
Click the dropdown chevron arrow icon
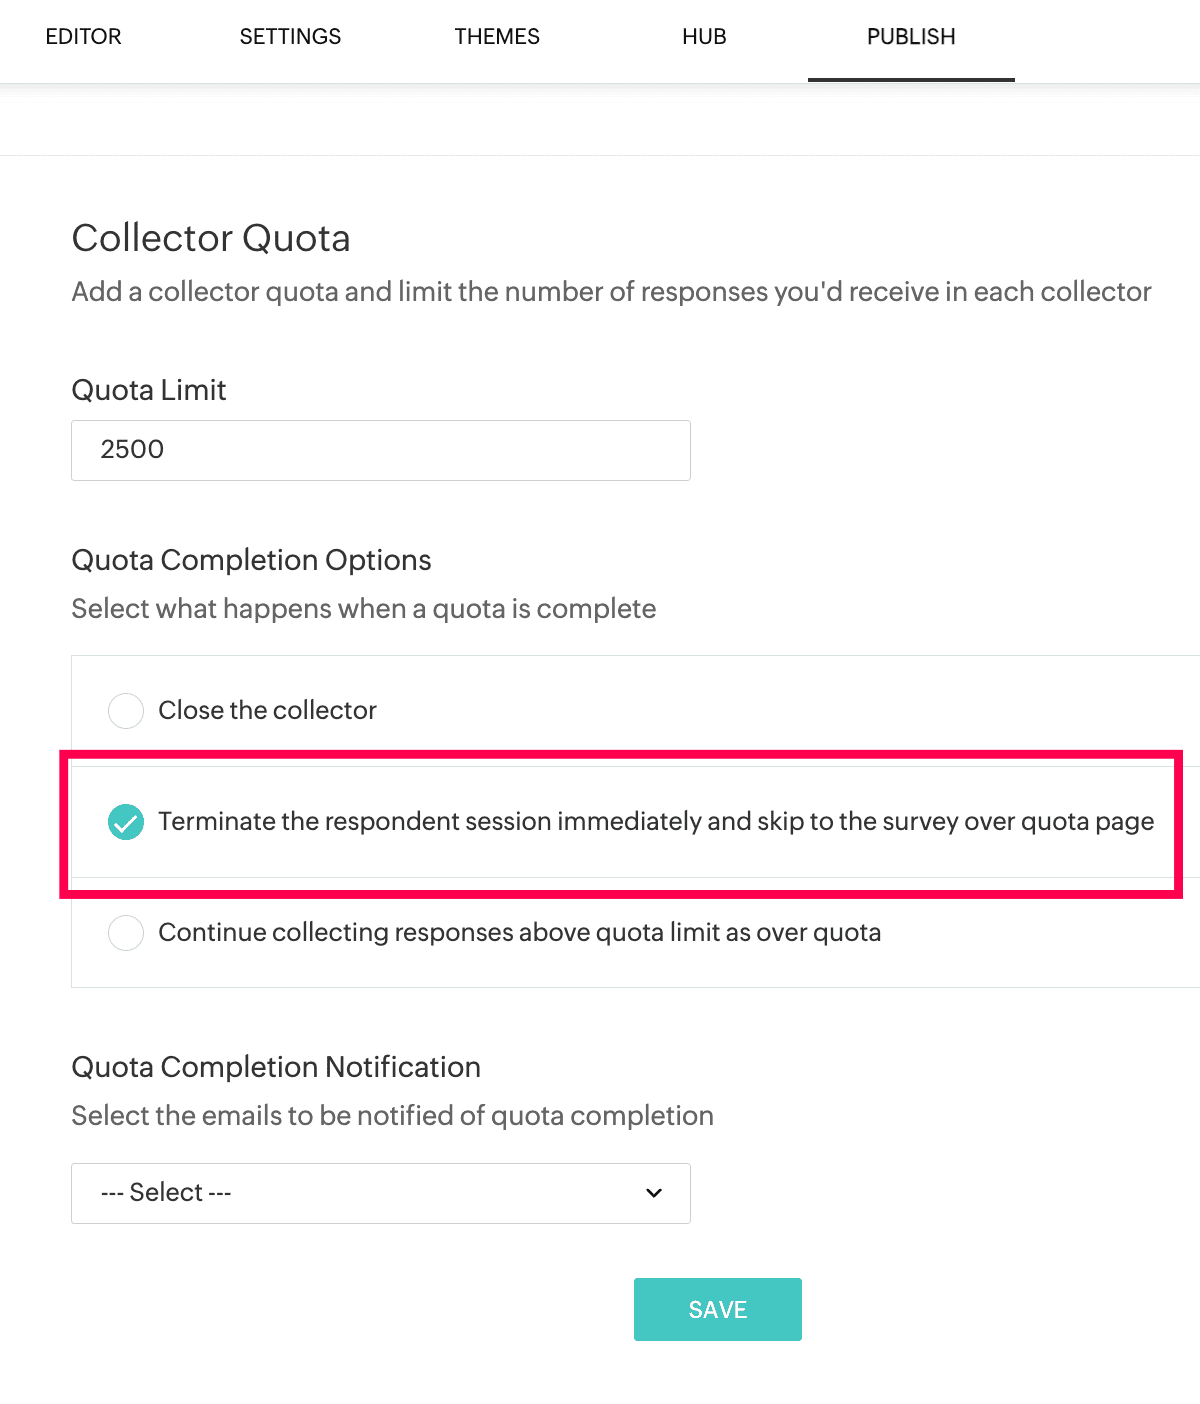(654, 1193)
